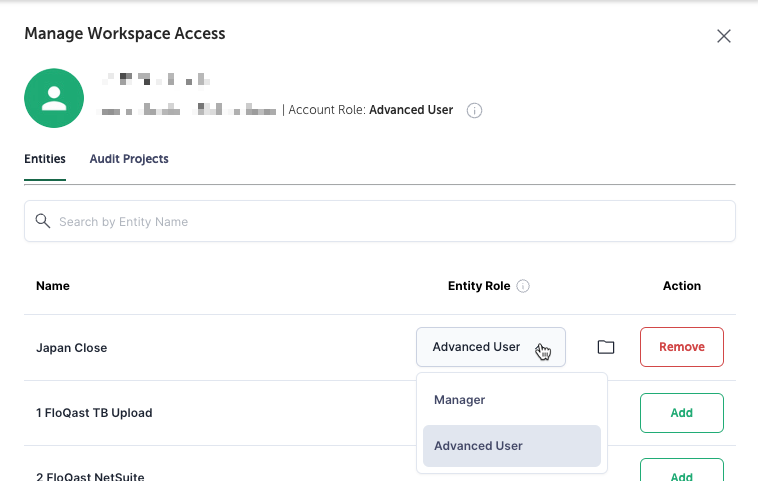Screen dimensions: 758x481
Task: Add access for 2 FloQast NetSuite
Action: pos(681,472)
